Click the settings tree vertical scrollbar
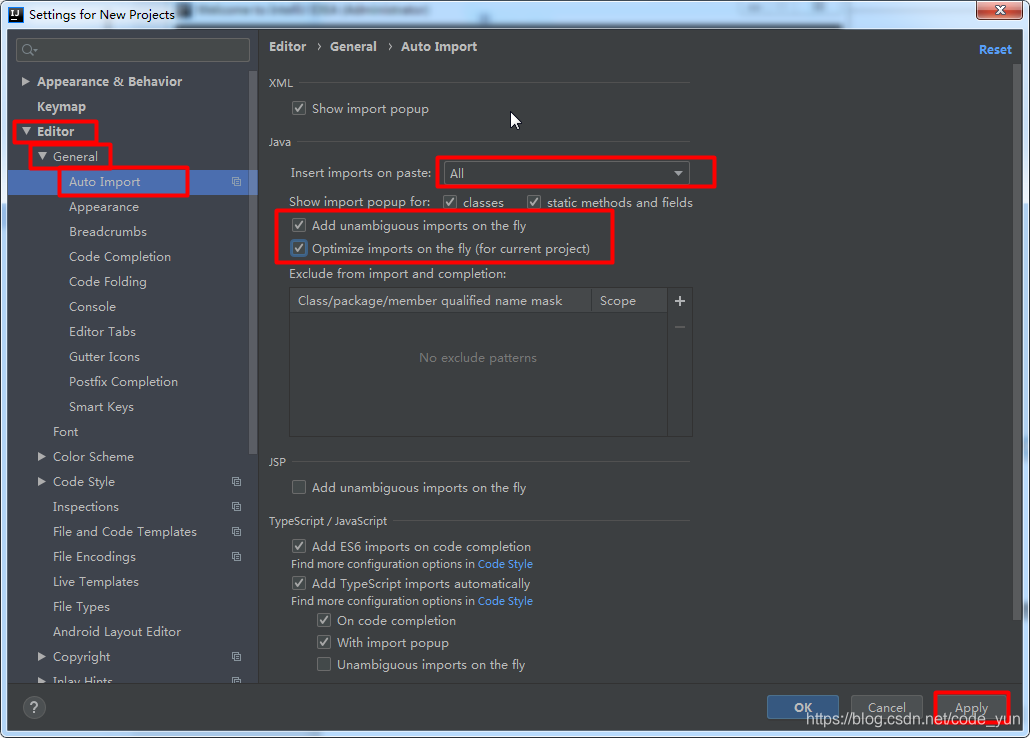Viewport: 1030px width, 738px height. tap(253, 263)
